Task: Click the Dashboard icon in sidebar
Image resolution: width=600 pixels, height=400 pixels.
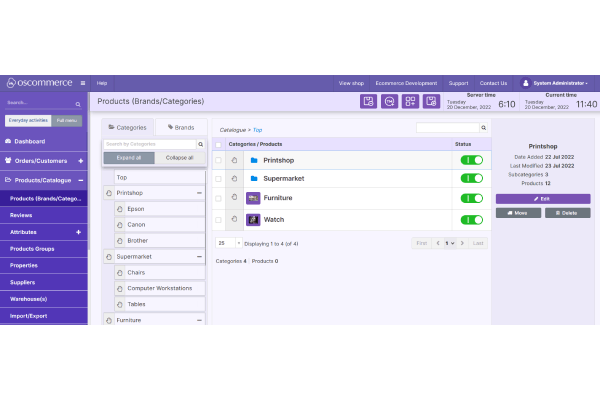Action: click(x=8, y=141)
